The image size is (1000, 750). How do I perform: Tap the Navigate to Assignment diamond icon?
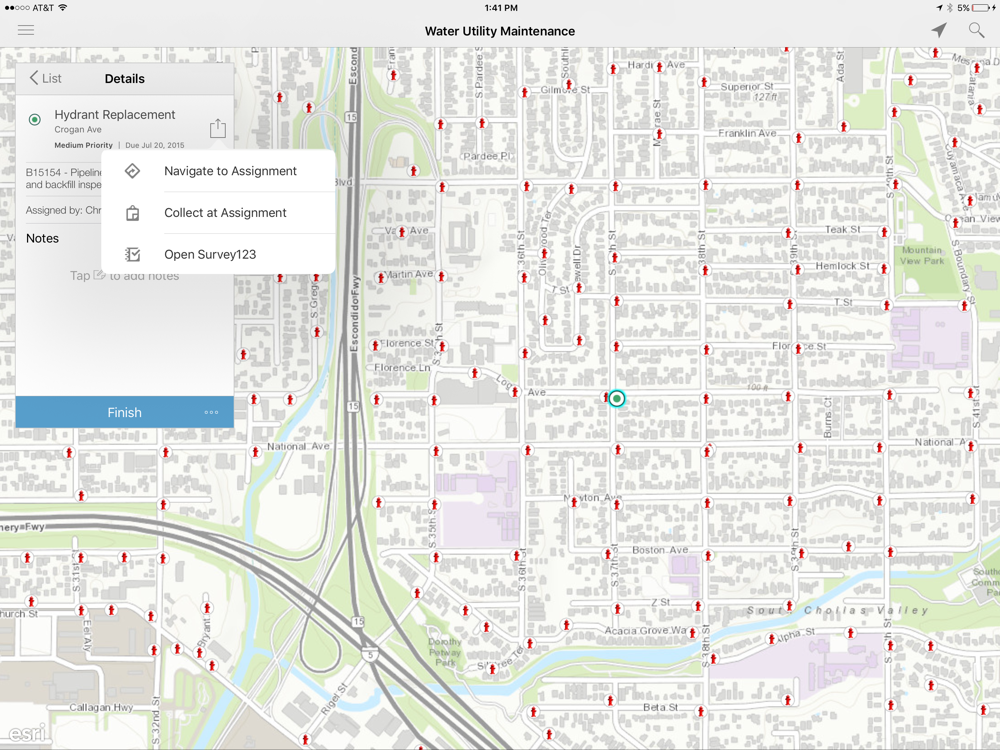pyautogui.click(x=132, y=171)
